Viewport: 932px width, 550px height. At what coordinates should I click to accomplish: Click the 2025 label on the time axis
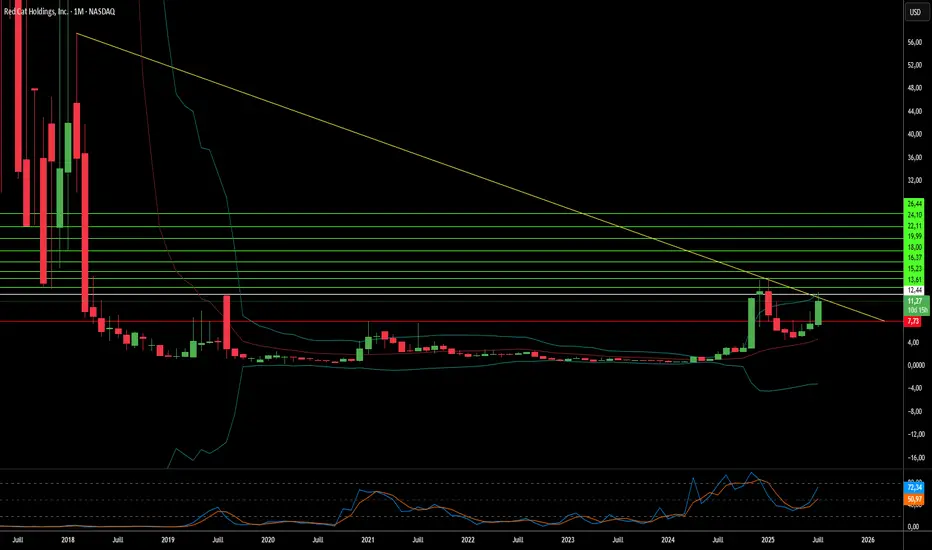point(768,539)
